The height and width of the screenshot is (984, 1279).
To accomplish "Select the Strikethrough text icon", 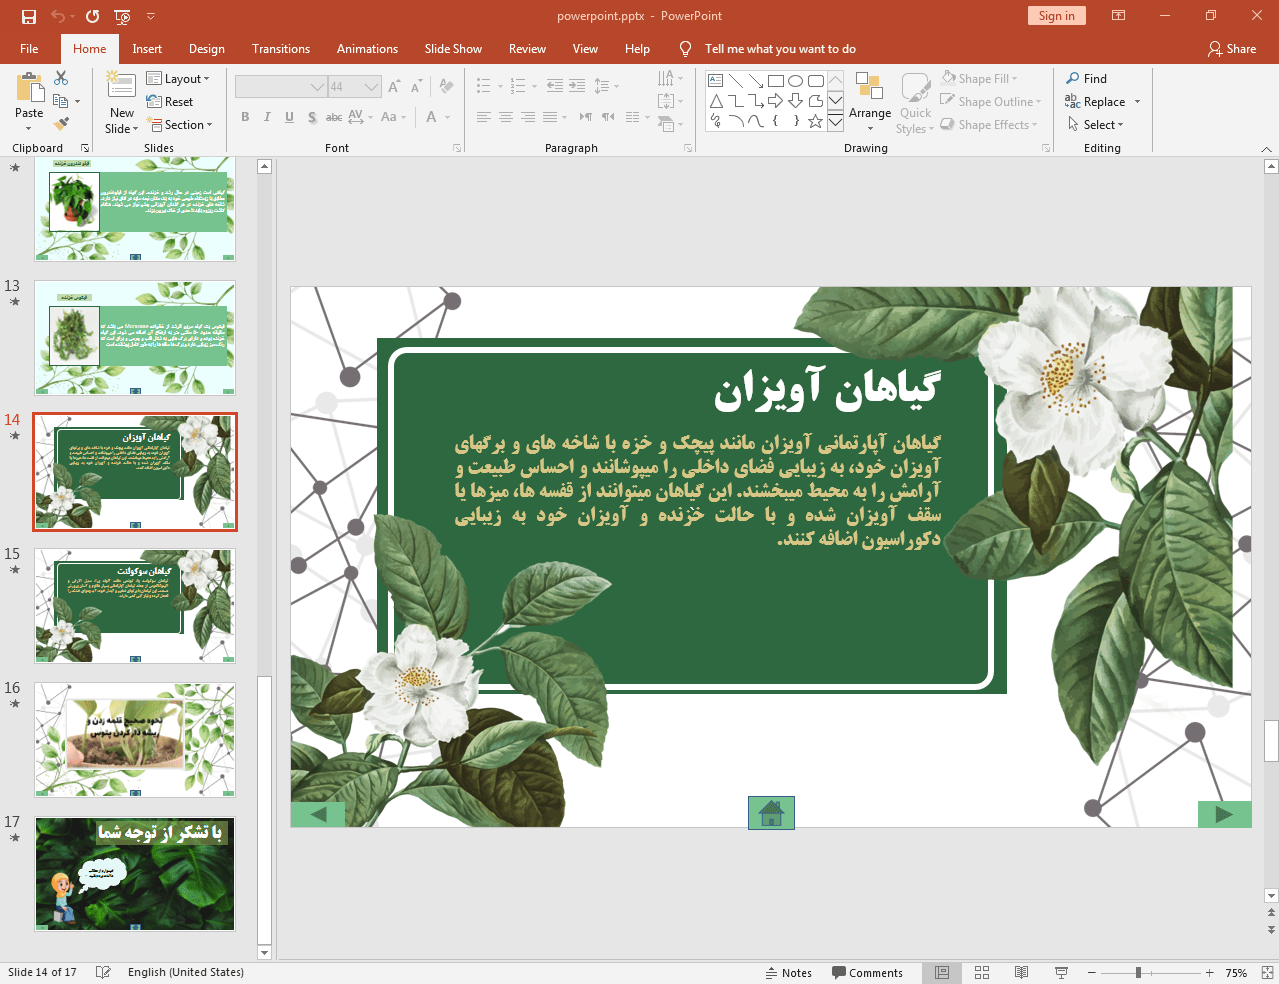I will coord(333,117).
